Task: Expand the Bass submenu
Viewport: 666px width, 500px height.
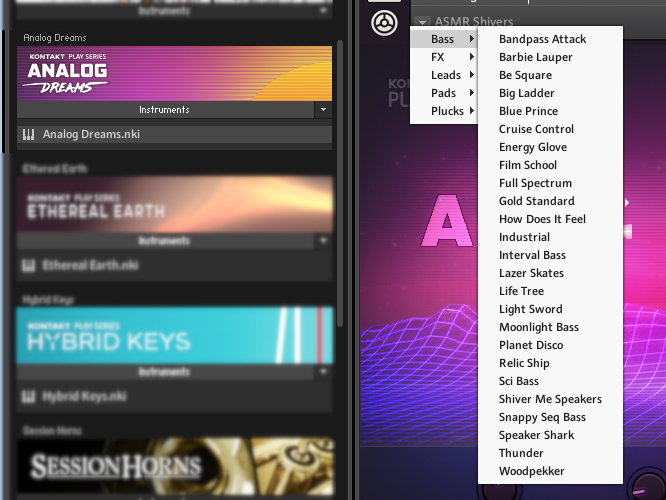Action: [444, 39]
